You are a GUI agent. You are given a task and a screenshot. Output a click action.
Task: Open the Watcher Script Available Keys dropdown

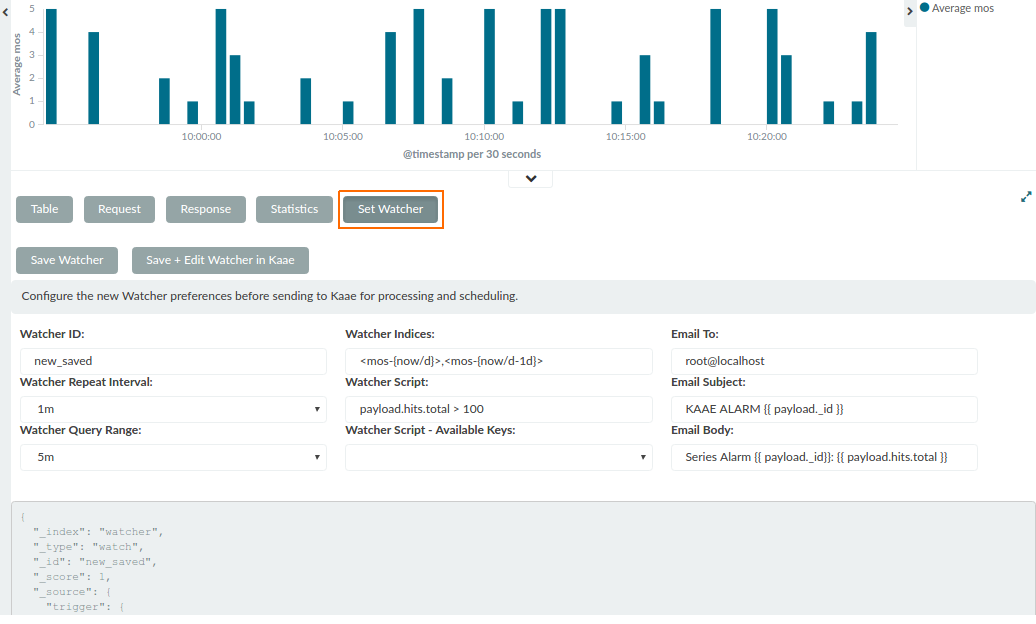(x=499, y=457)
